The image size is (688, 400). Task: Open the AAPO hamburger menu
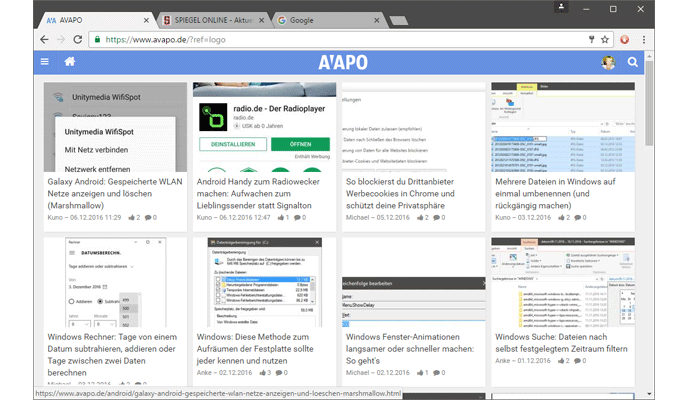tap(44, 63)
